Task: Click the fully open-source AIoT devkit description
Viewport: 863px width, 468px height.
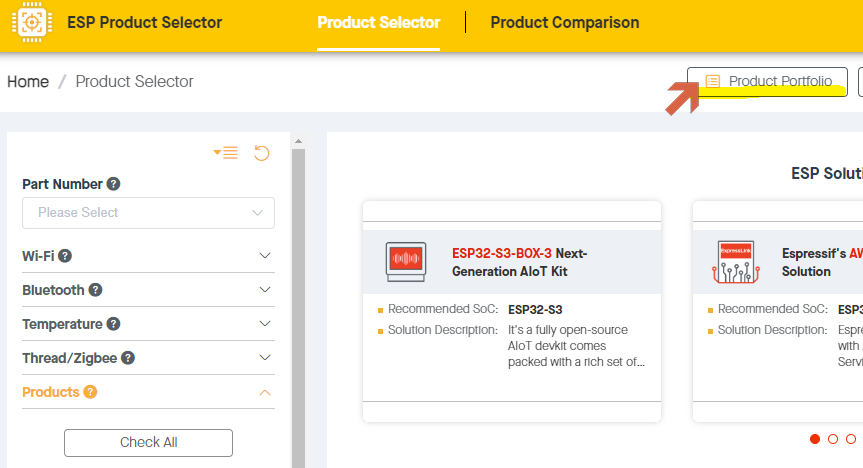Action: coord(576,346)
